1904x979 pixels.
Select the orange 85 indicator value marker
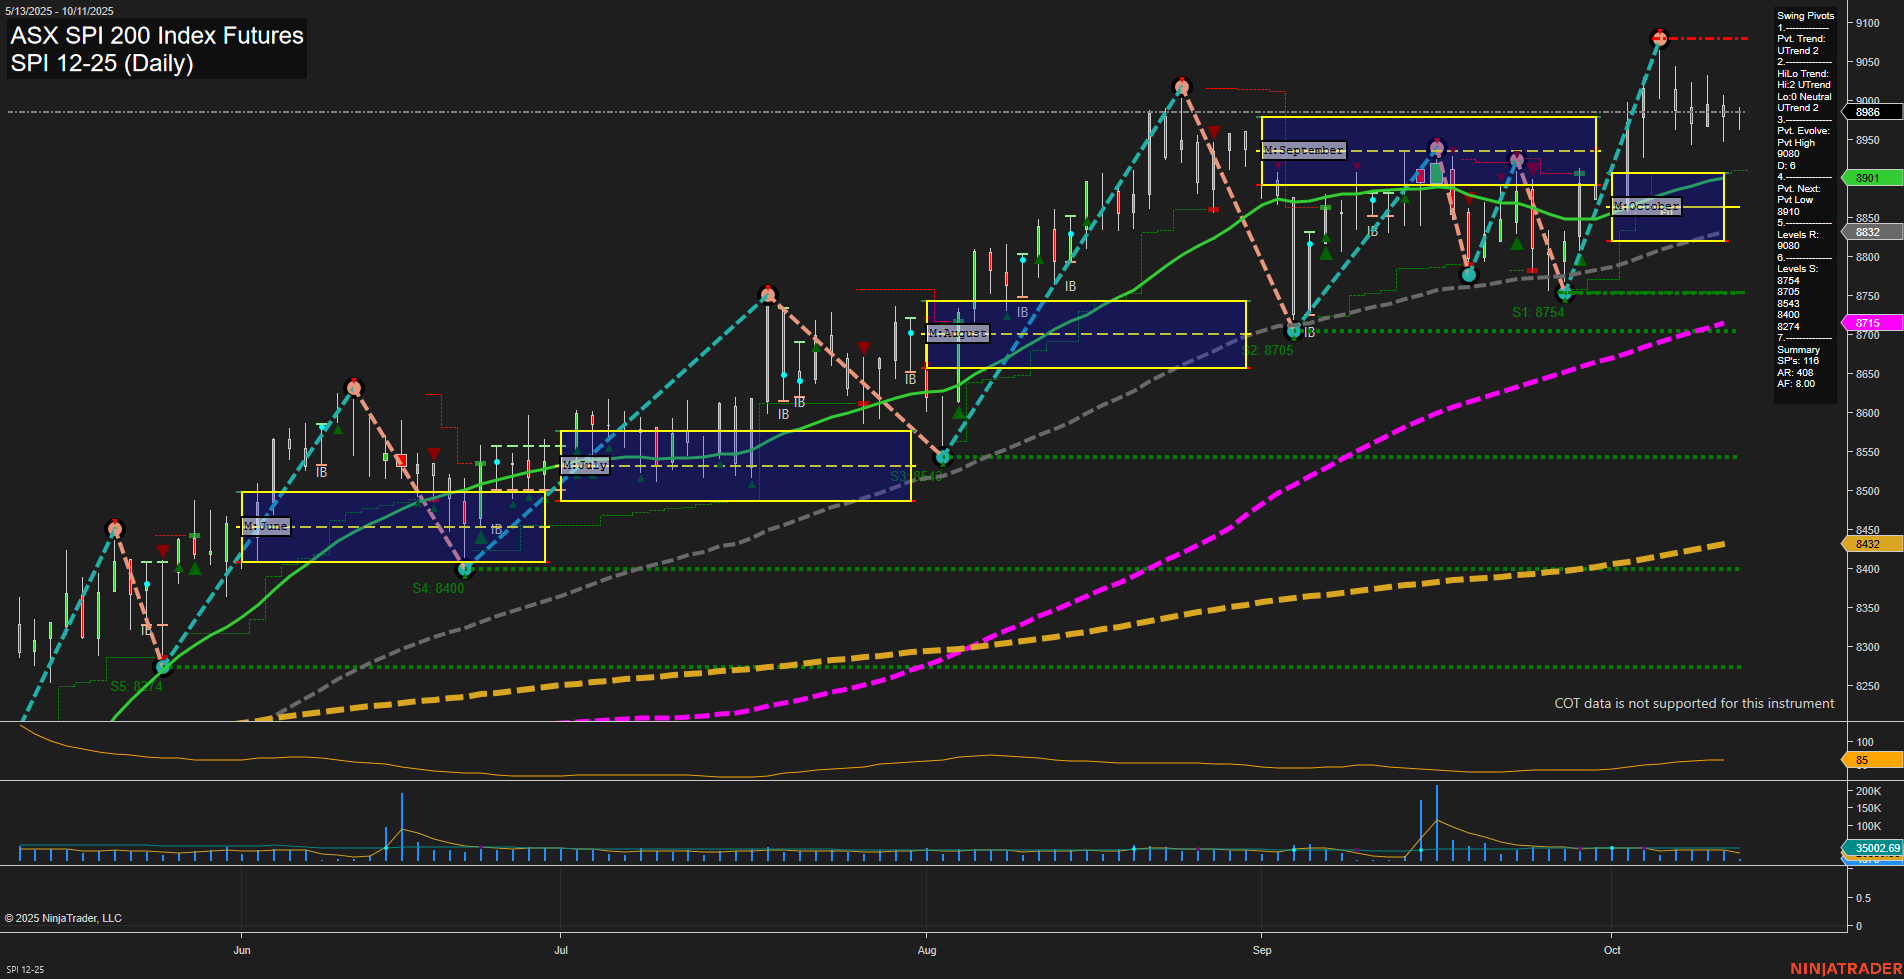[x=1869, y=760]
